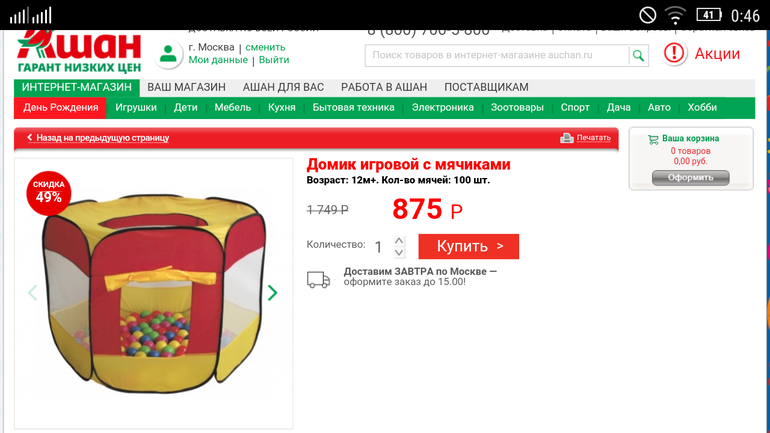This screenshot has width=770, height=433.
Task: Click the red exclamation Акции icon
Action: pos(674,53)
